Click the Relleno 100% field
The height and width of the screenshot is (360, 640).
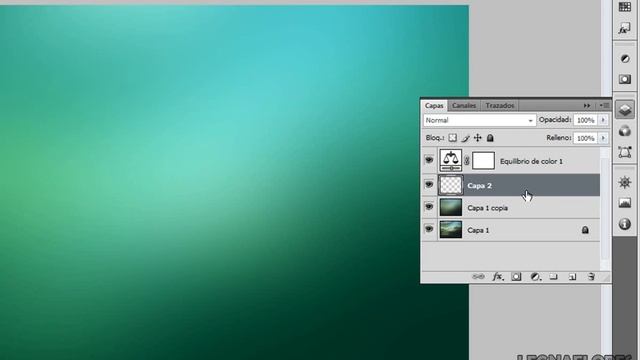[586, 138]
